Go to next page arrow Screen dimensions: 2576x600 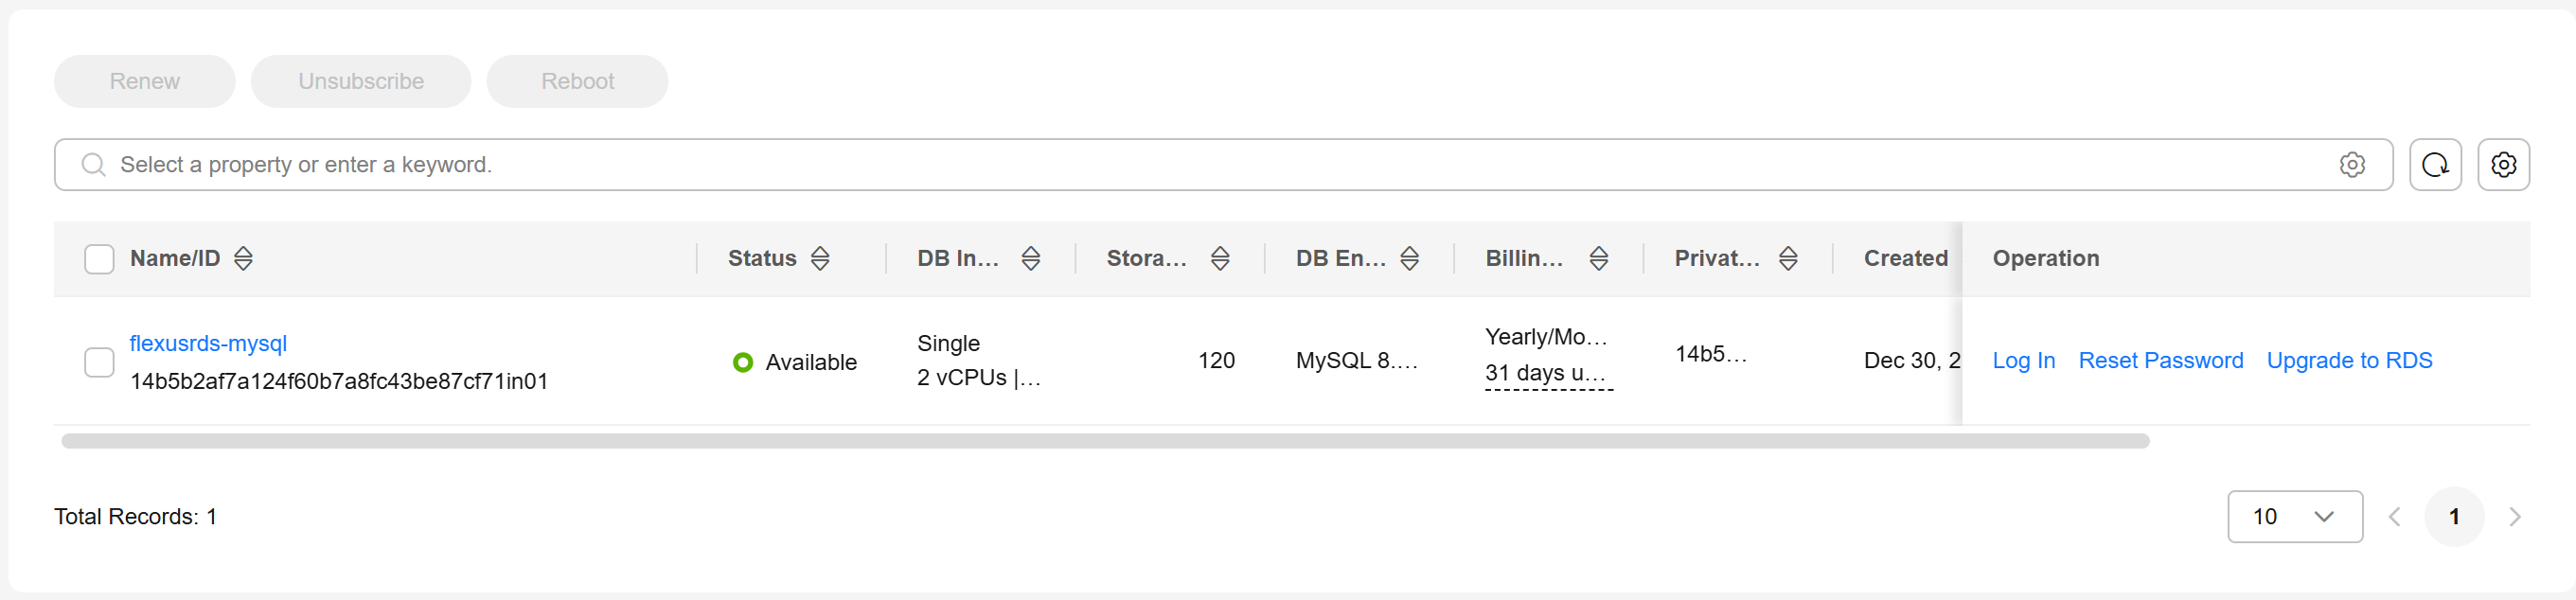[x=2514, y=517]
